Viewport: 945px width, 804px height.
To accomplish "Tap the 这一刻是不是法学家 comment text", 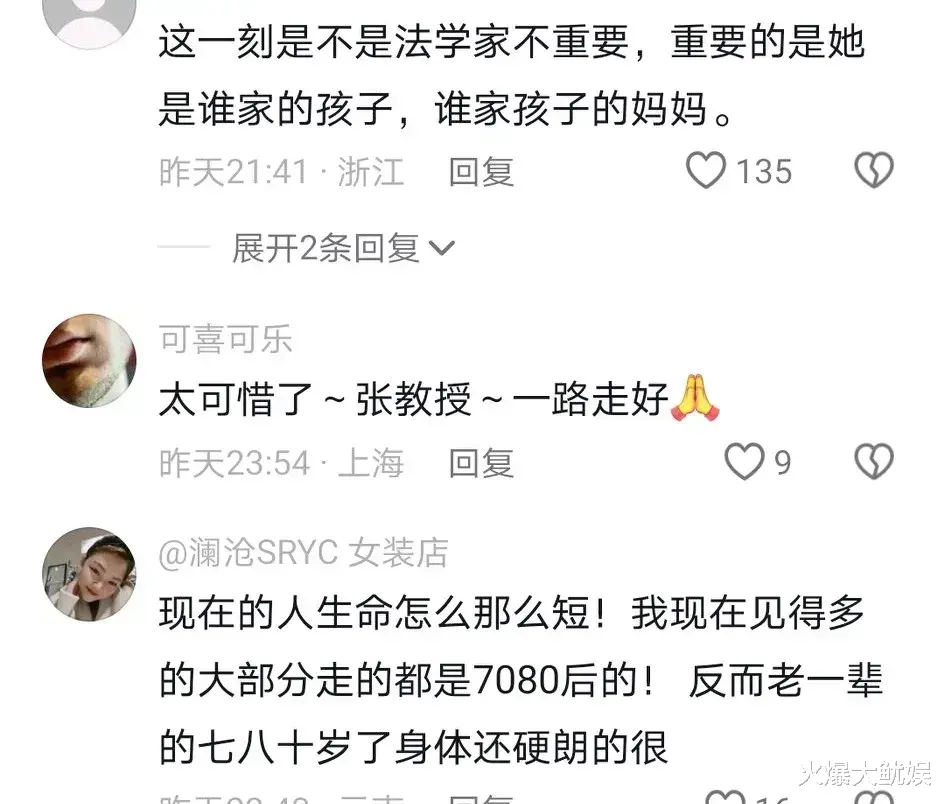I will click(x=512, y=75).
